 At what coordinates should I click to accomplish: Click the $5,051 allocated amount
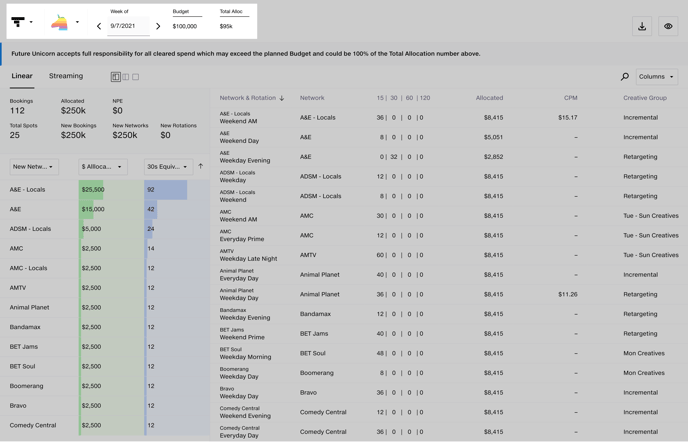click(494, 137)
